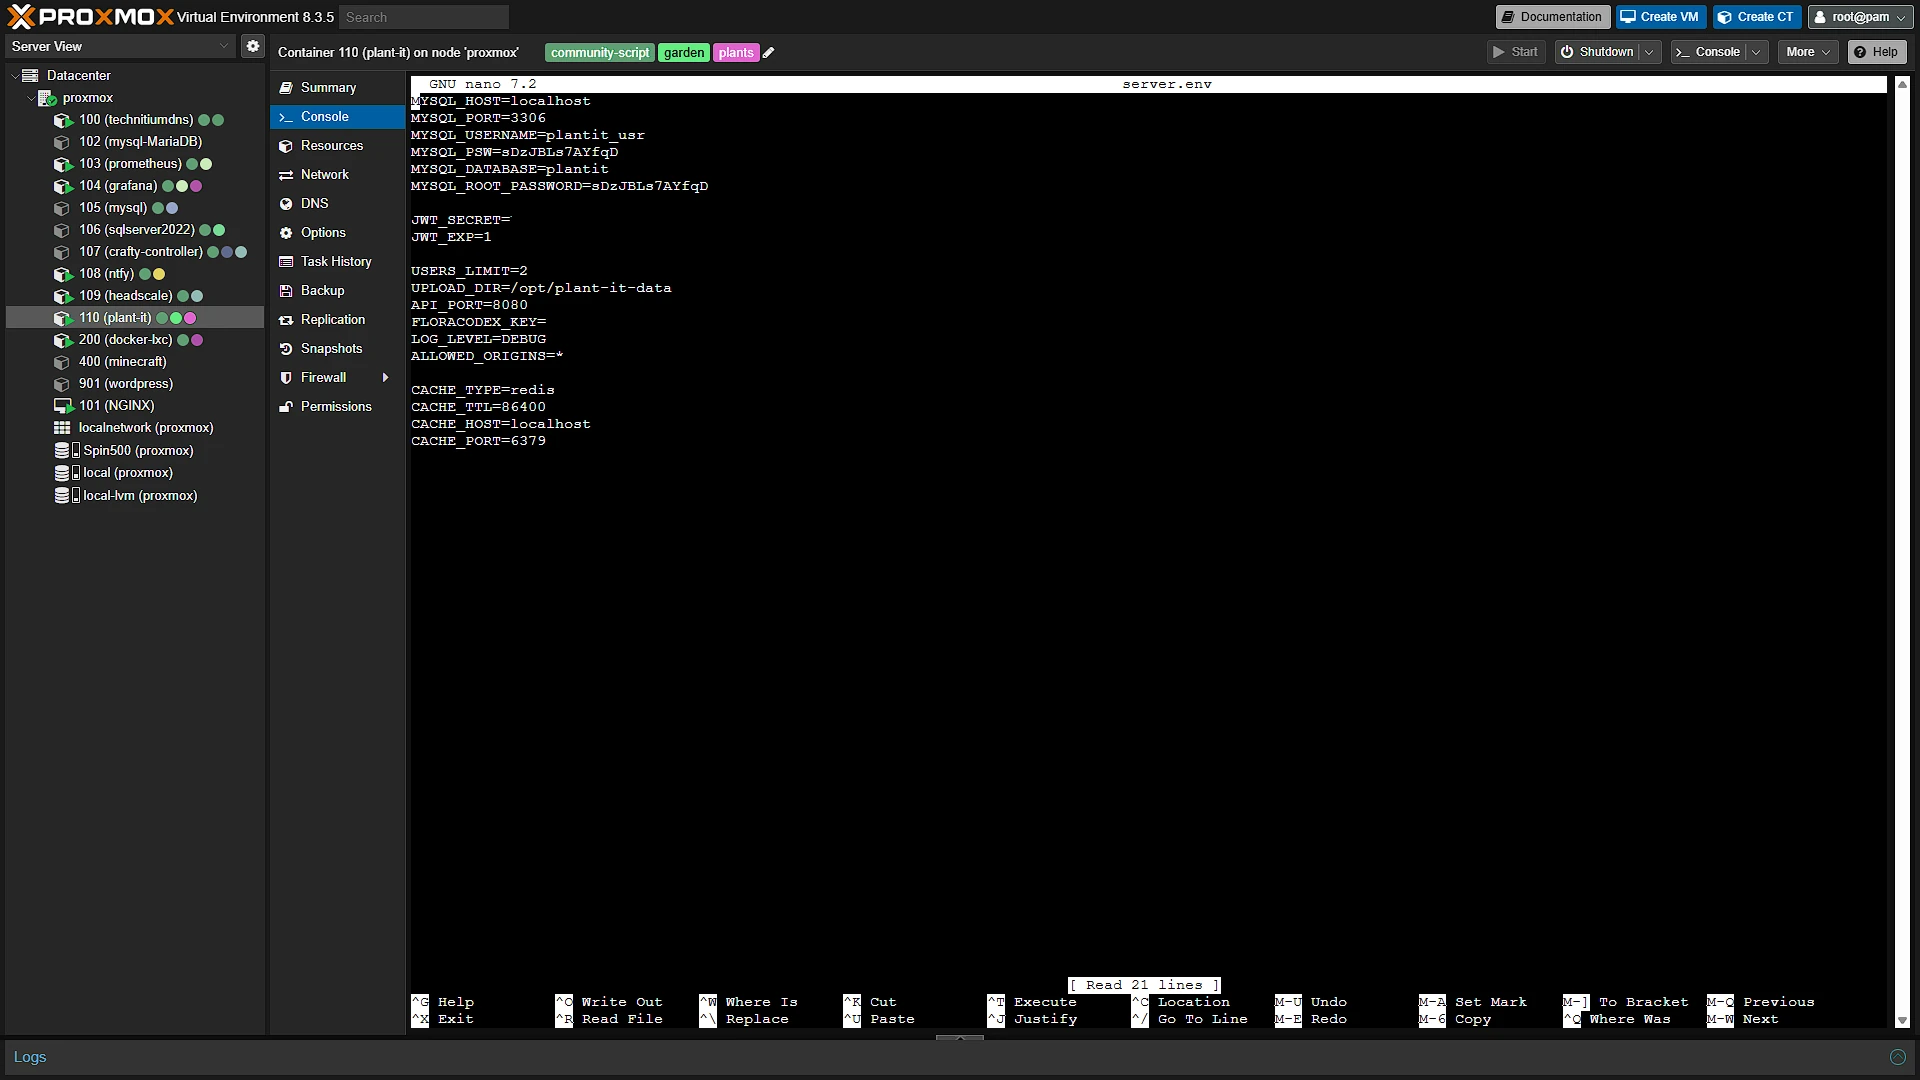Select 110 (plant-it) in tree

pos(135,318)
